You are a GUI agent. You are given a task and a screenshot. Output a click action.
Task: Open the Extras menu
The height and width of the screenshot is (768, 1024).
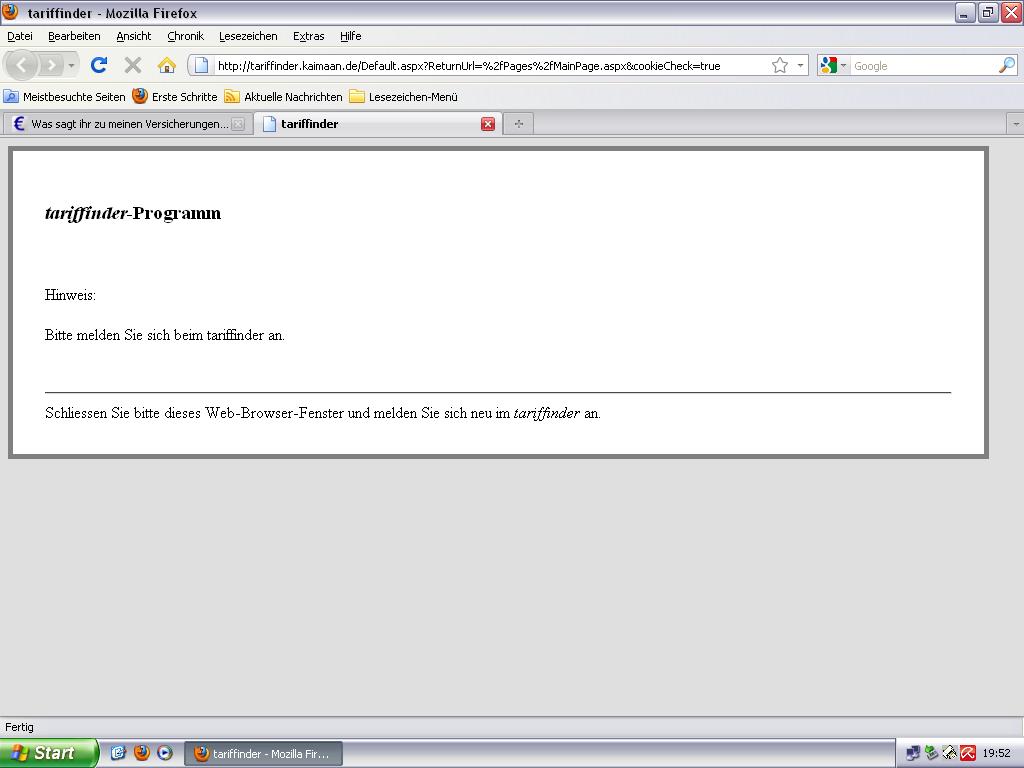[308, 36]
